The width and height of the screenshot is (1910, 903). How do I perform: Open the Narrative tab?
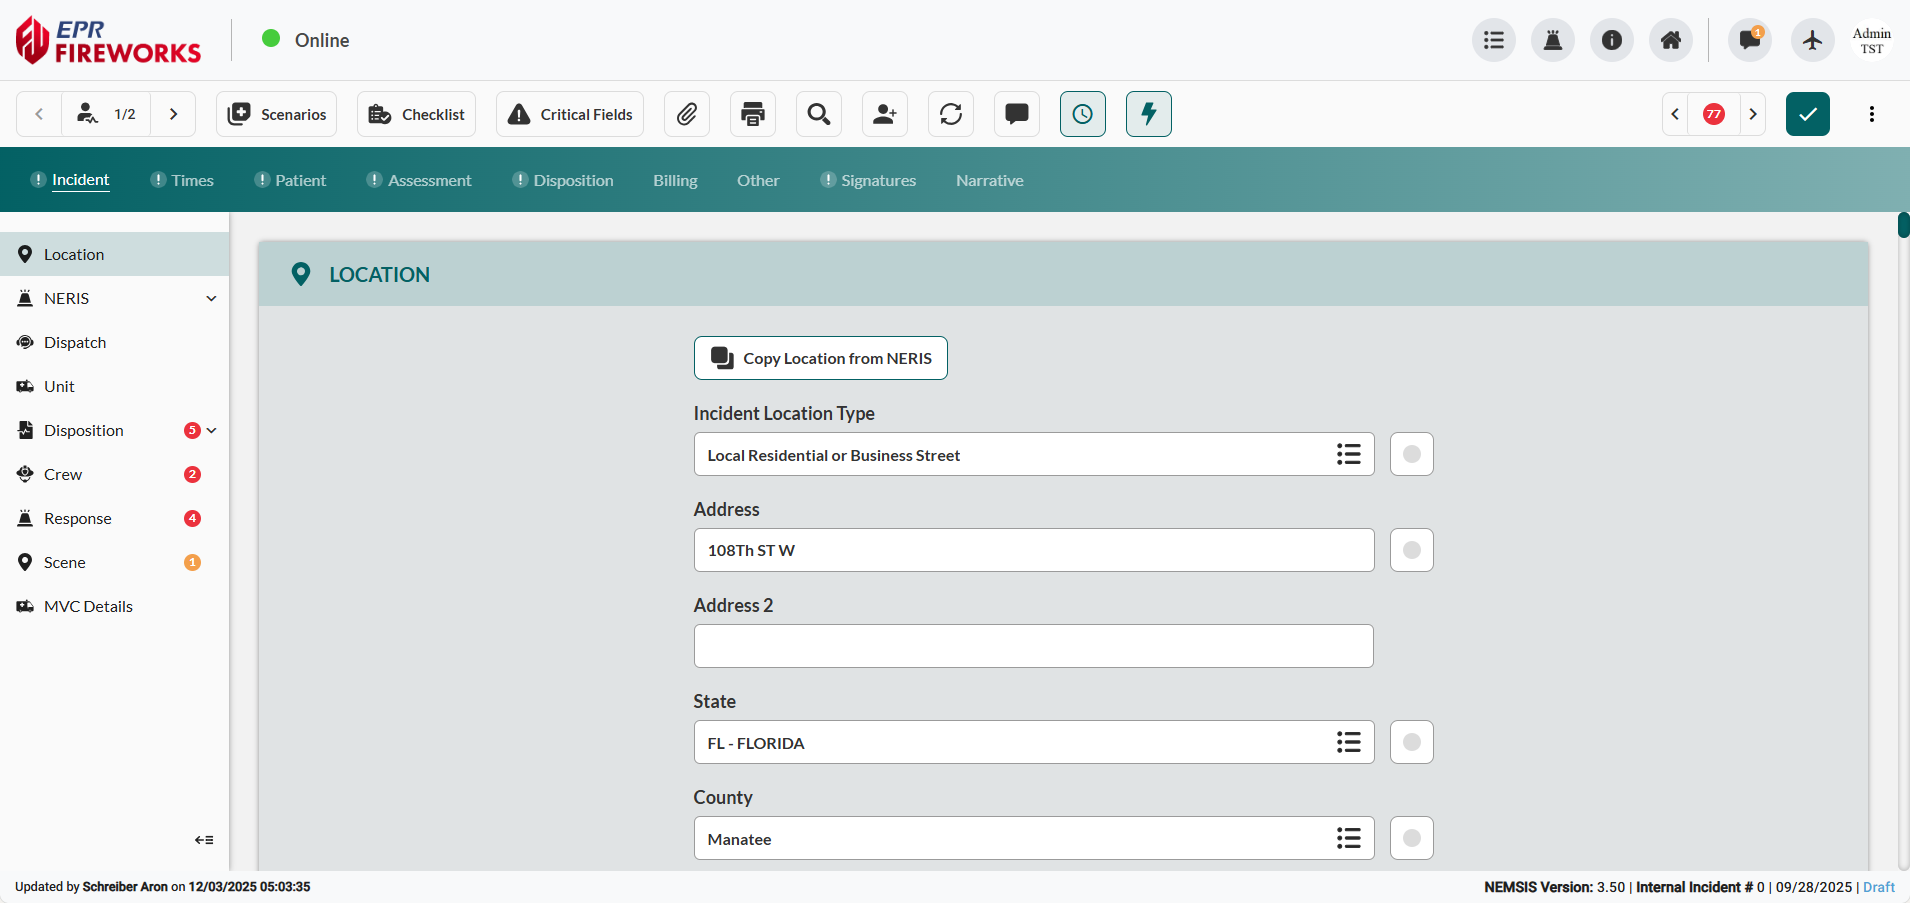989,180
